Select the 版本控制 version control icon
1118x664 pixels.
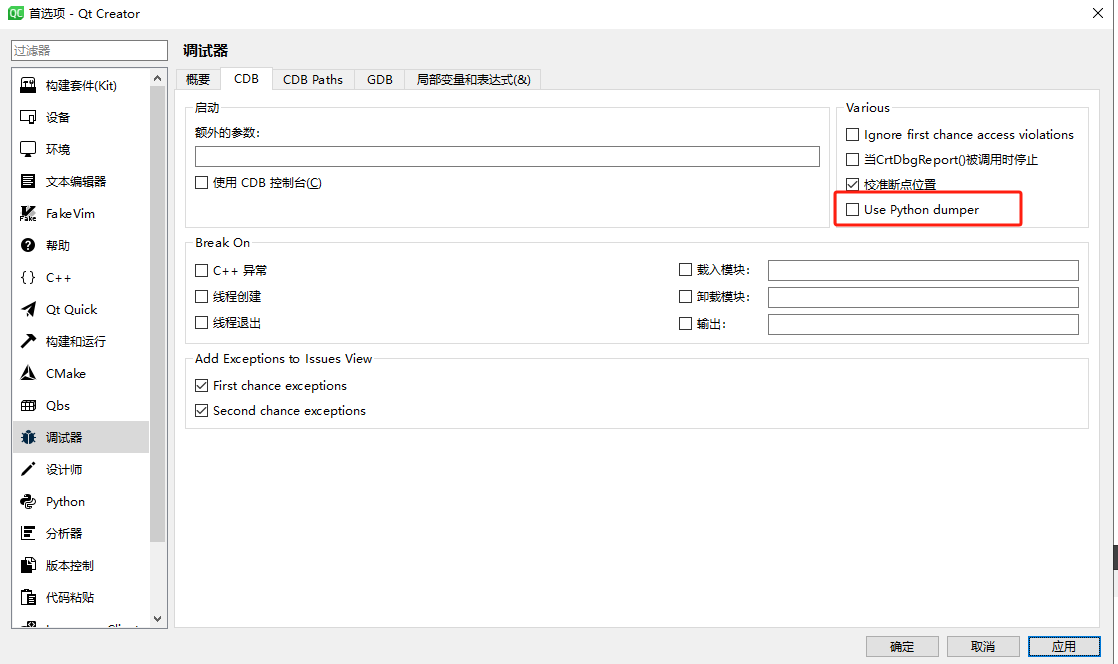pos(28,565)
